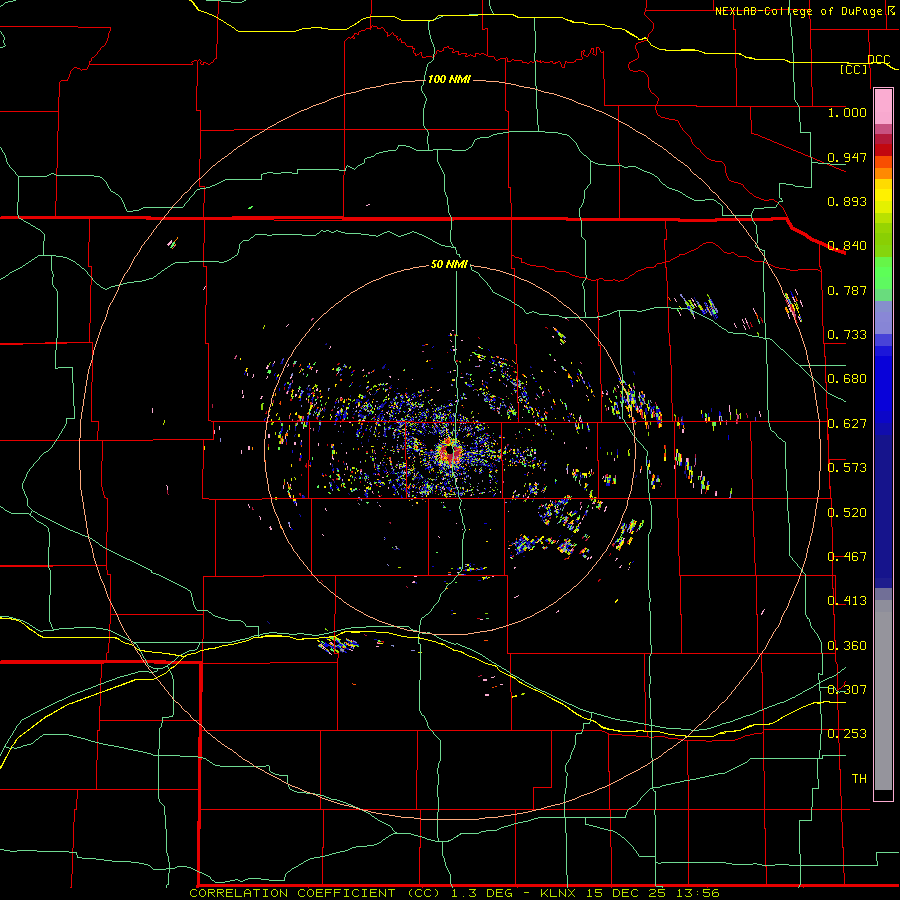Click the 0.360 scale value
Viewport: 900px width, 900px height.
click(847, 646)
